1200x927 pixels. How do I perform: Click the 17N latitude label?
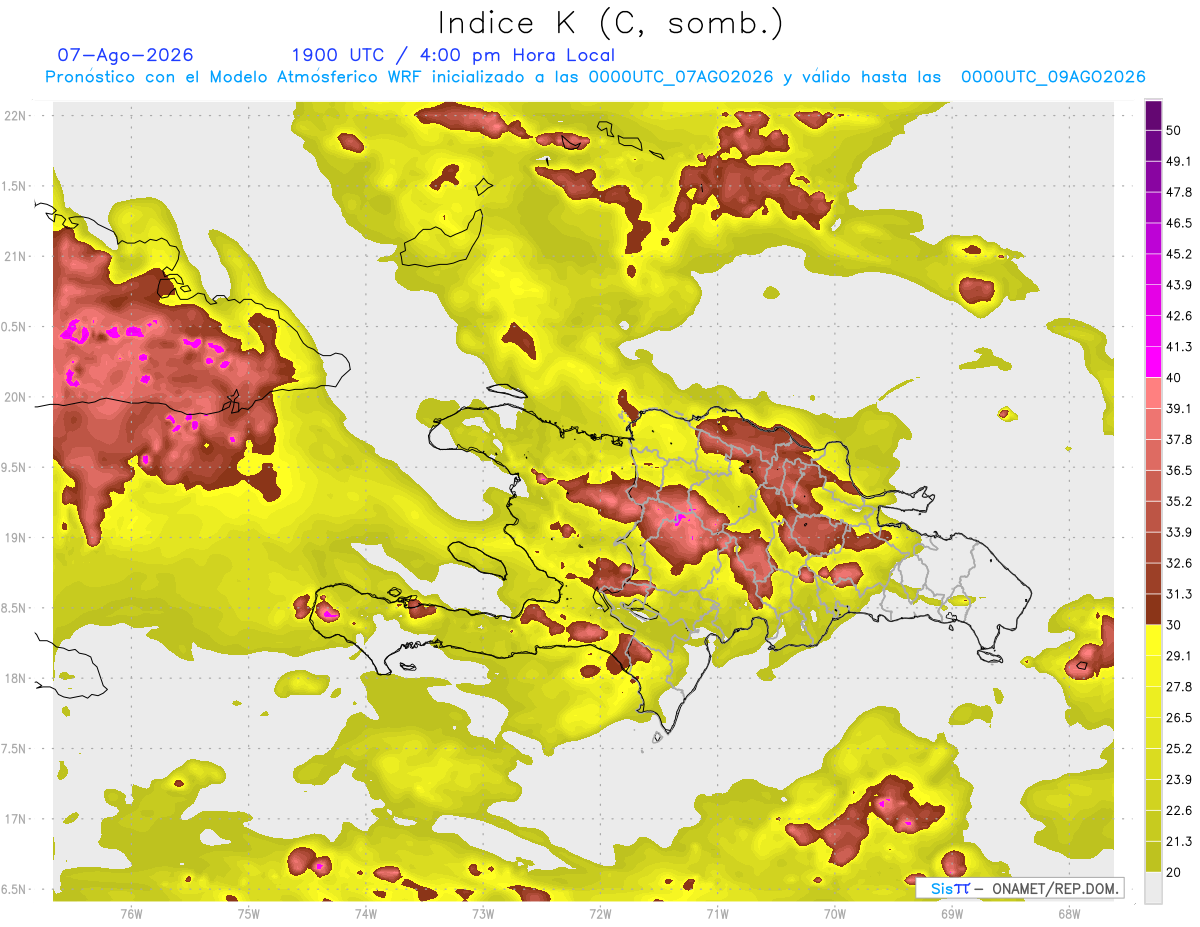(16, 819)
